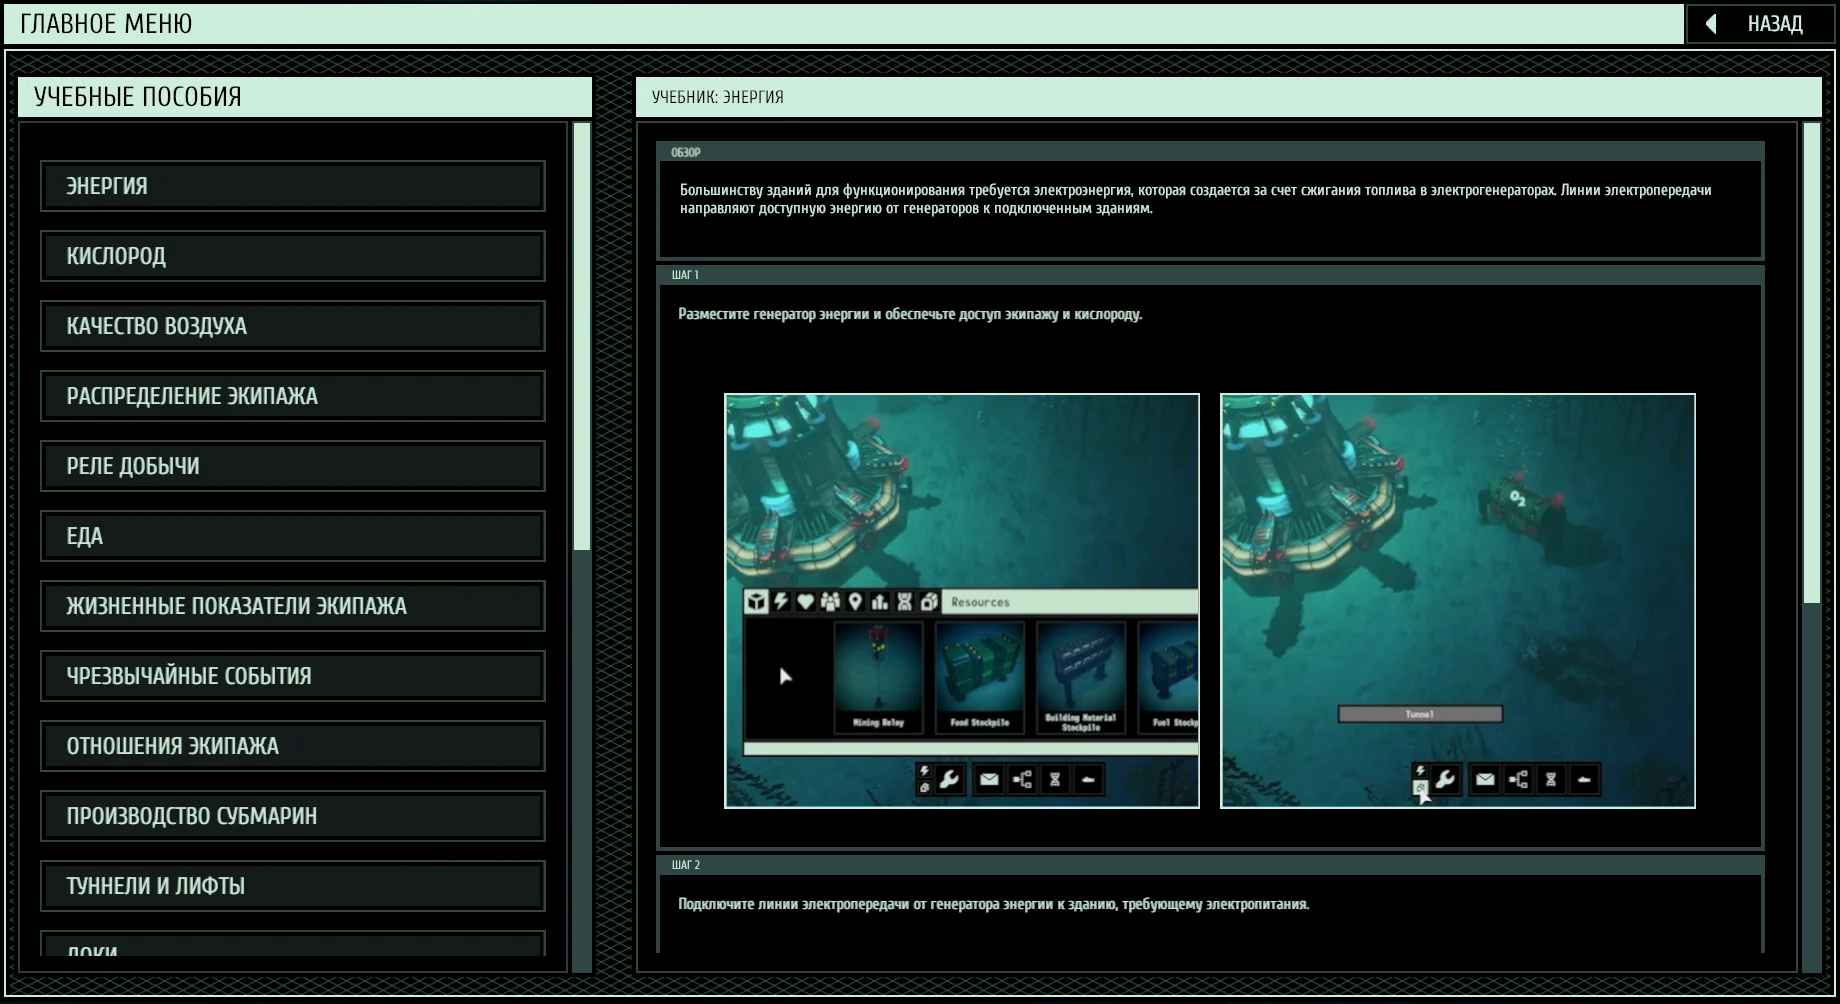This screenshot has width=1840, height=1004.
Task: Open the ЭНЕРГИЯ tutorial
Action: coord(293,186)
